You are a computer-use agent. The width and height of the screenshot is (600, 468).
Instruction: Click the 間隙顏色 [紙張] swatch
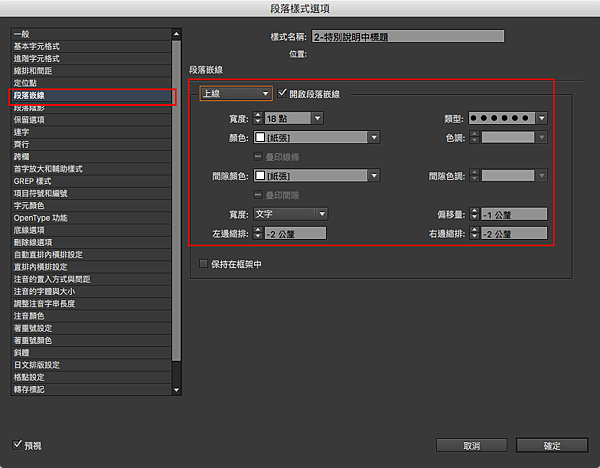[x=260, y=175]
